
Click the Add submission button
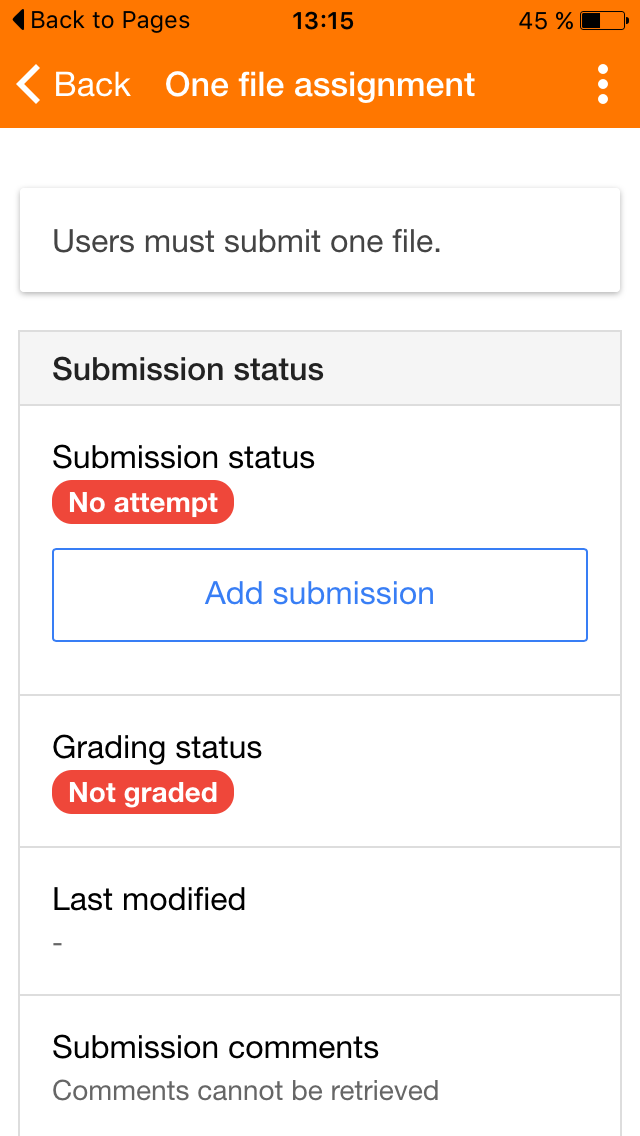tap(320, 594)
